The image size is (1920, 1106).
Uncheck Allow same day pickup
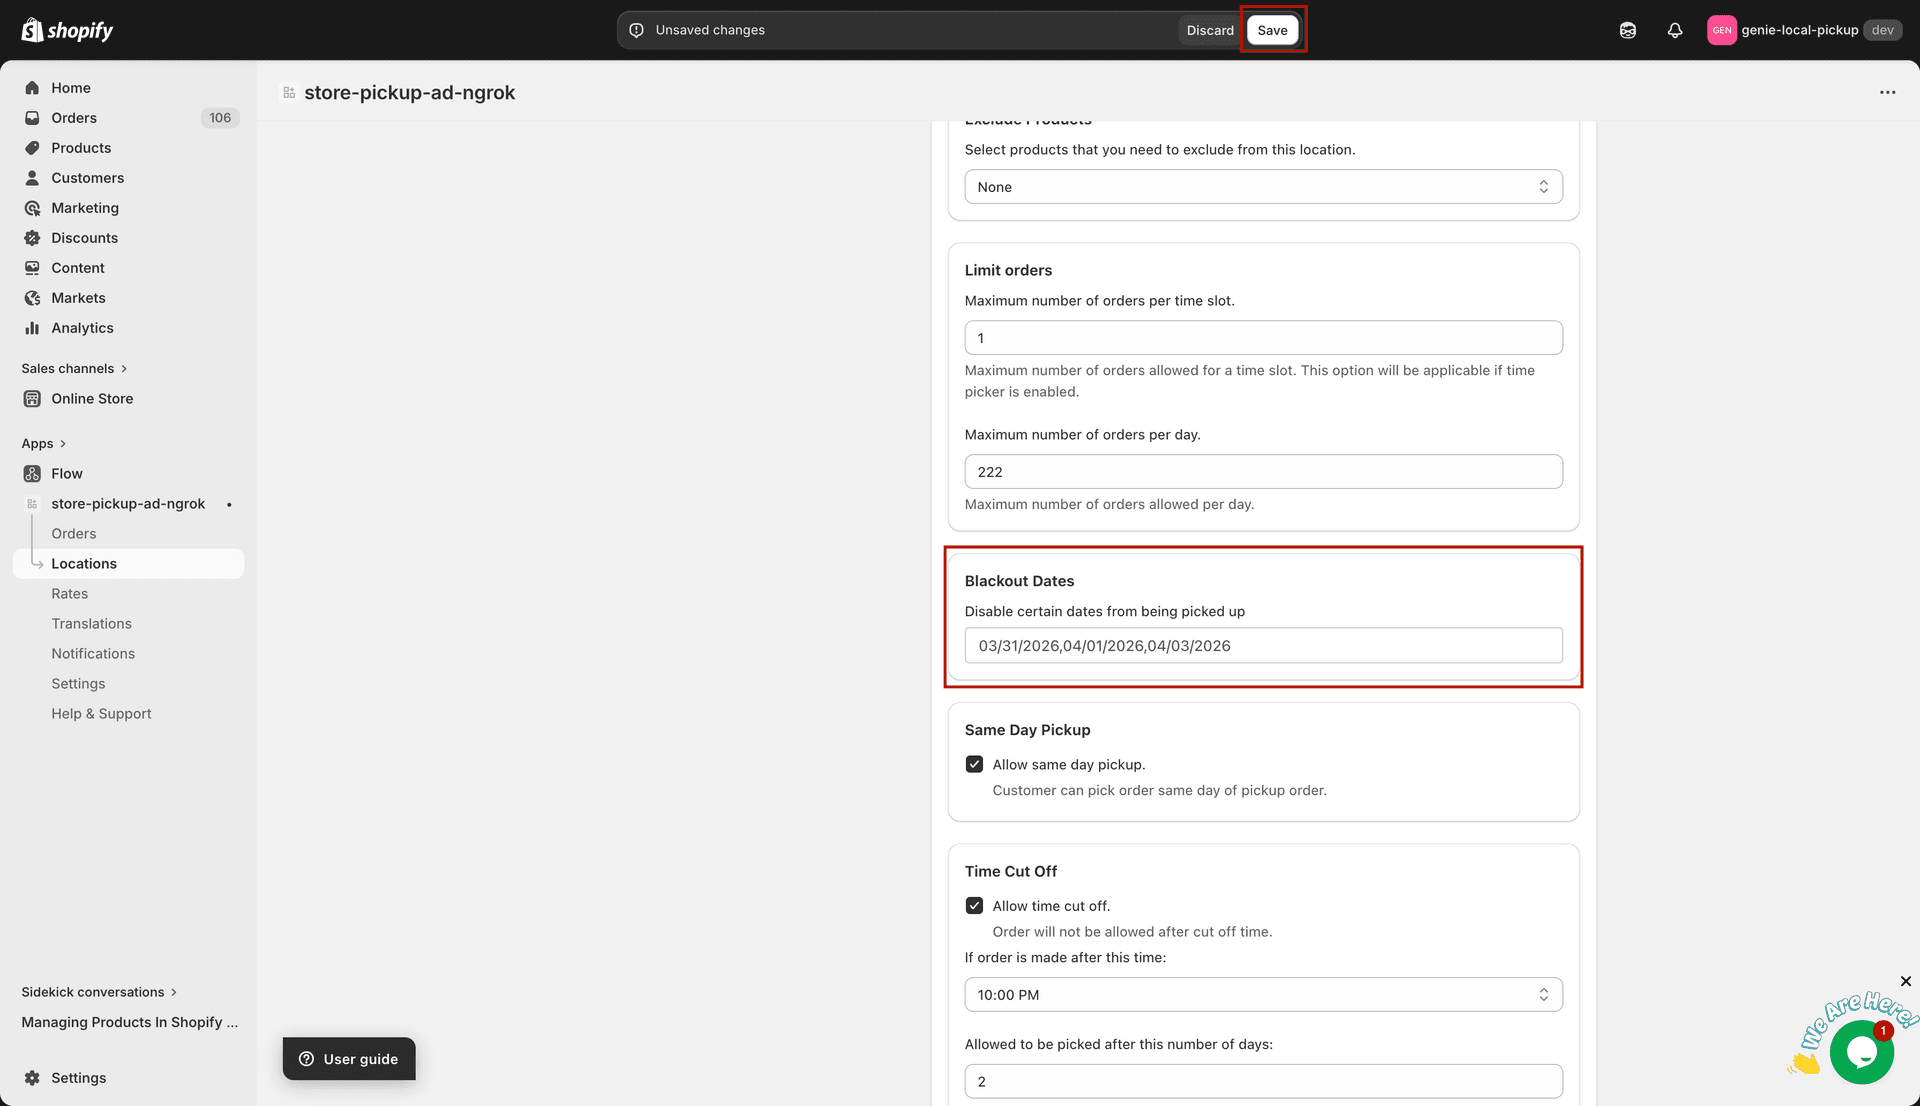[x=974, y=764]
